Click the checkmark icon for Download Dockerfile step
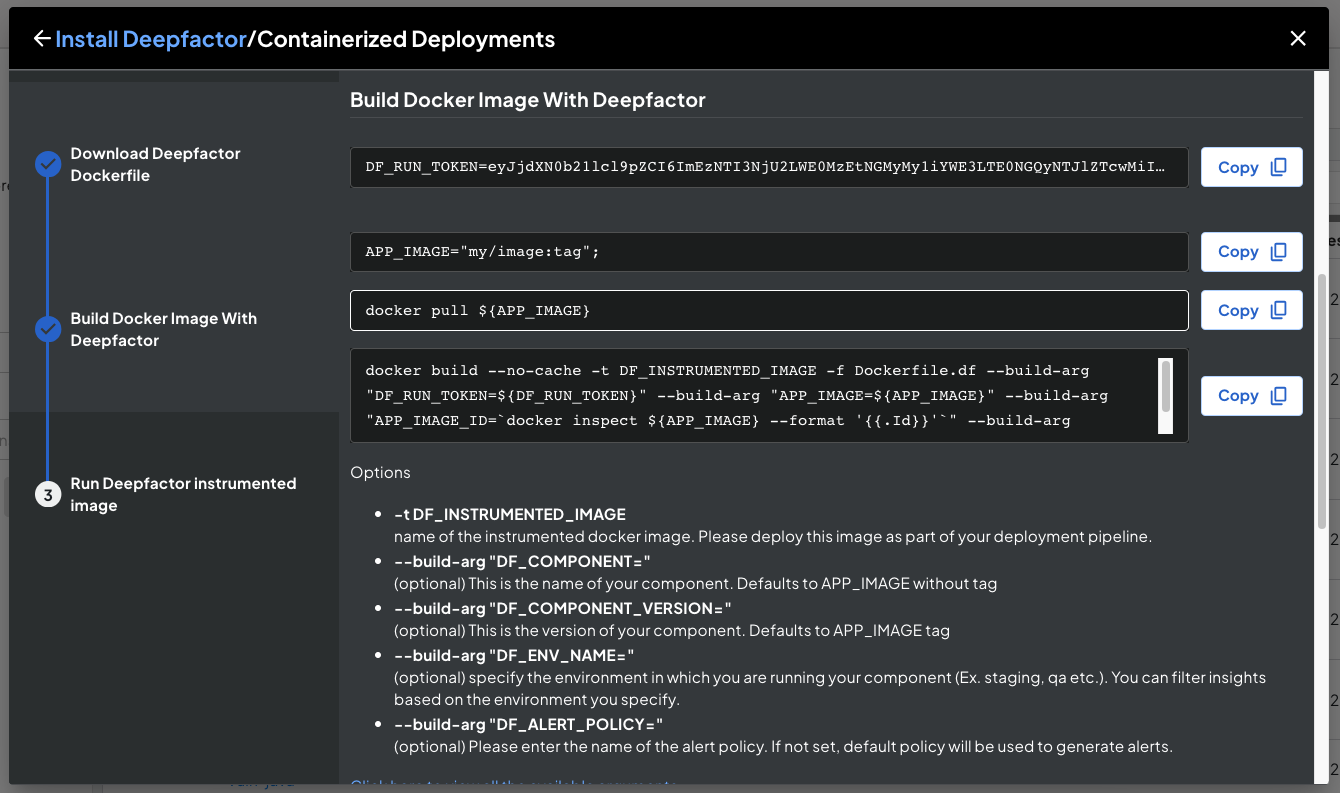 tap(48, 164)
